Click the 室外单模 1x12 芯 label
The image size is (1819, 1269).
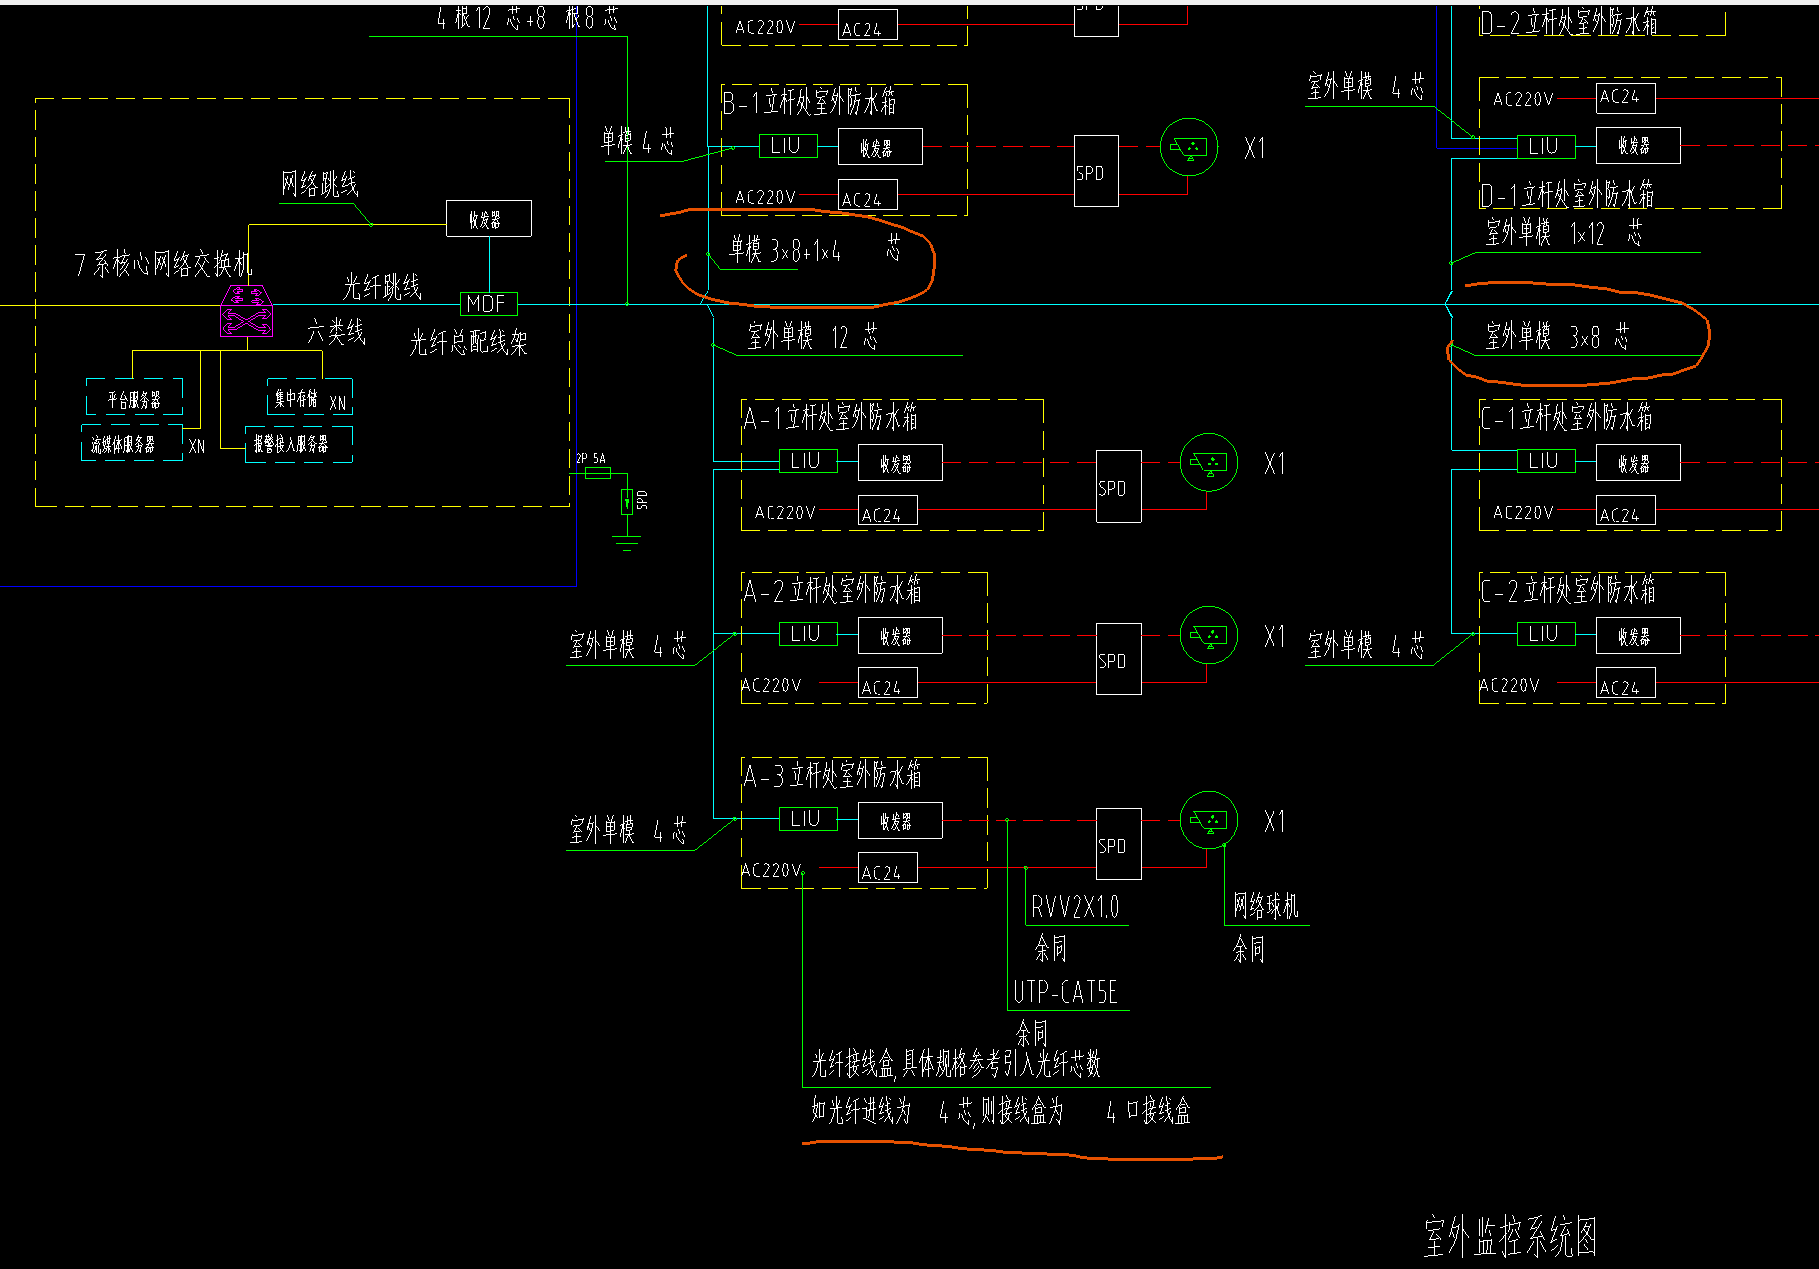click(x=1564, y=234)
